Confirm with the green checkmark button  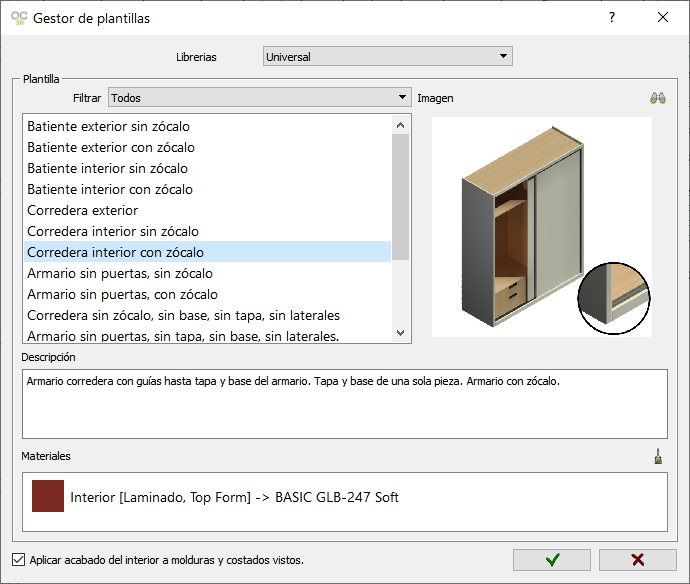(552, 560)
